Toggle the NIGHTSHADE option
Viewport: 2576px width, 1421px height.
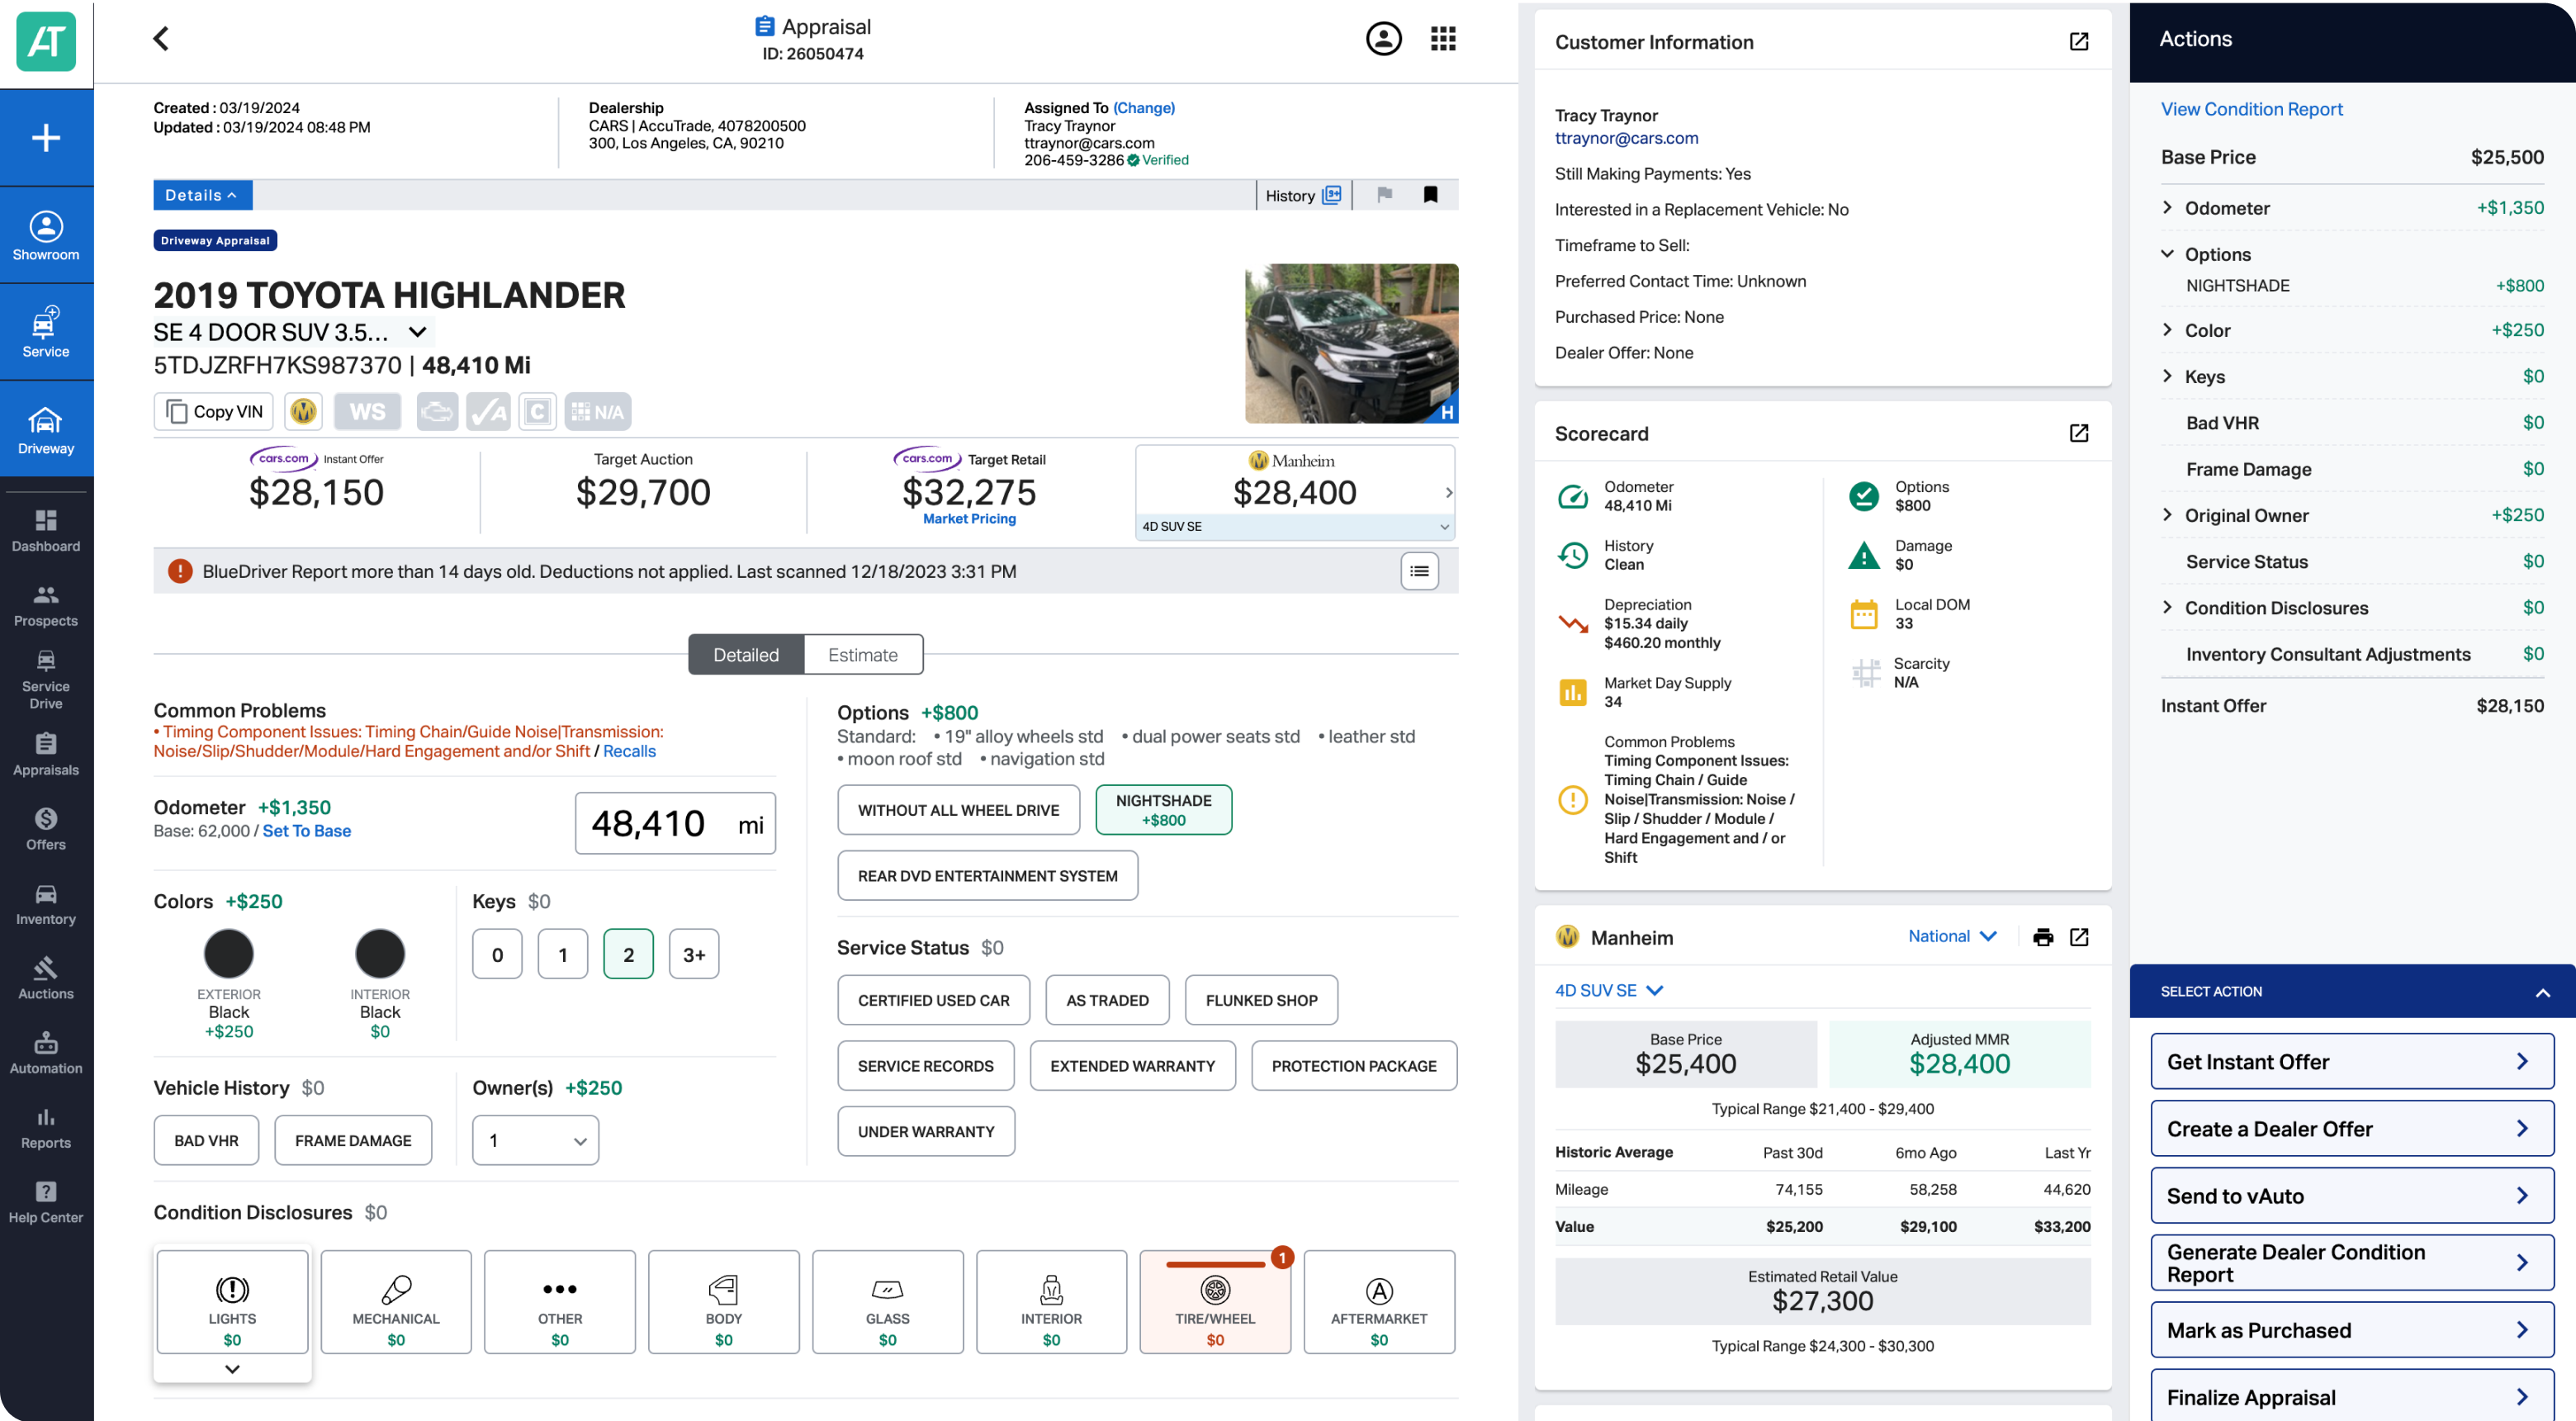[x=1163, y=810]
